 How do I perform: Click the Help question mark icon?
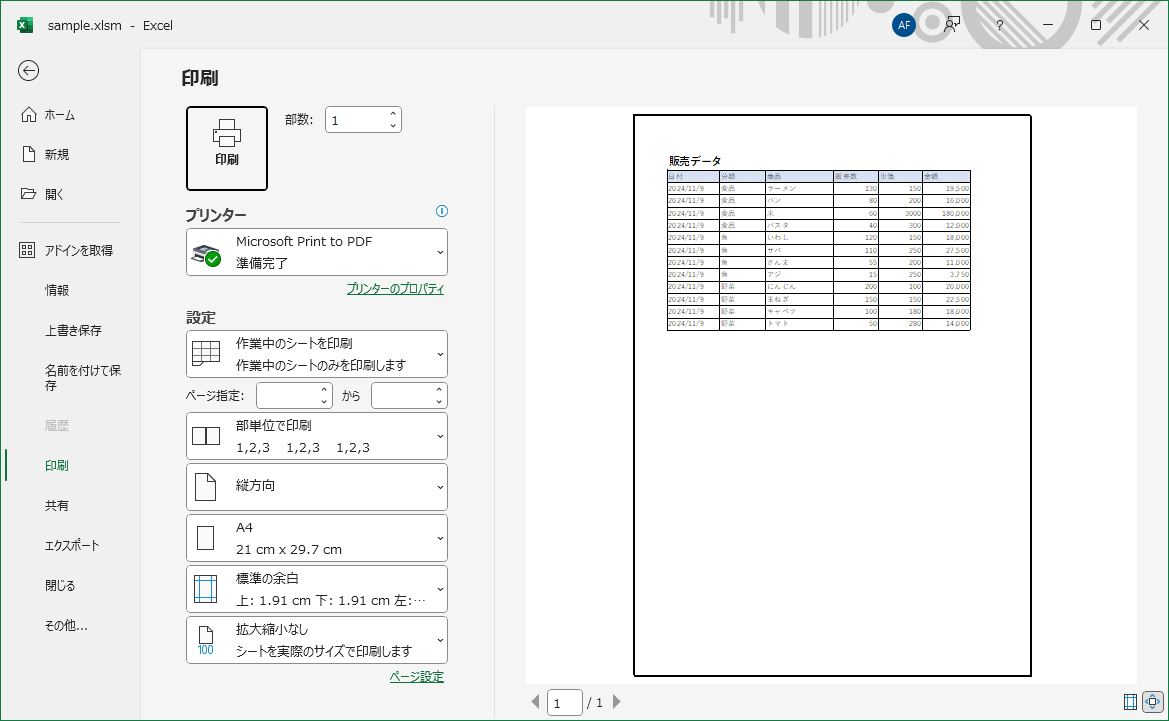(999, 25)
